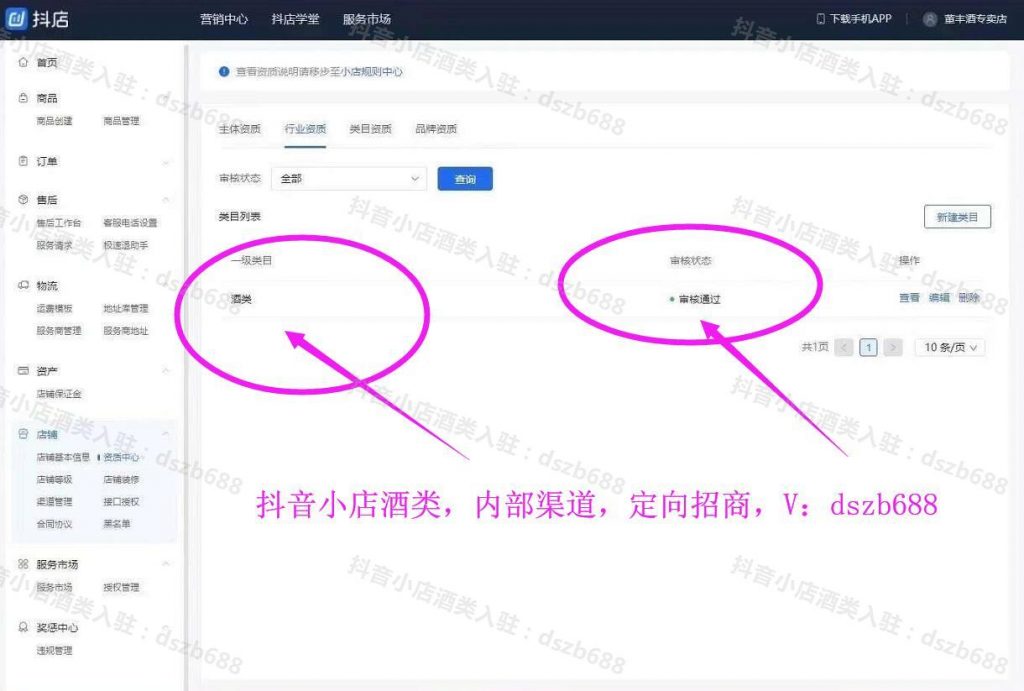Click the 资产 card icon

[24, 370]
